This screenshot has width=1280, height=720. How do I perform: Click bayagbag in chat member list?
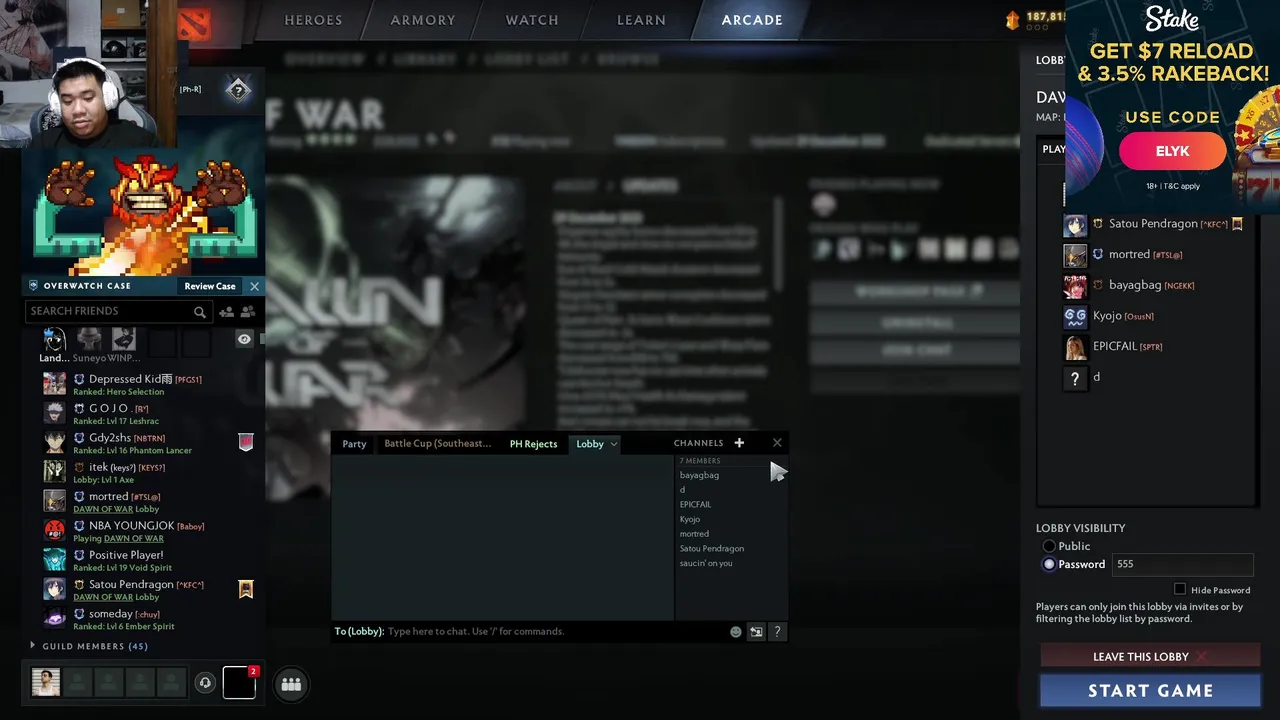[x=699, y=475]
